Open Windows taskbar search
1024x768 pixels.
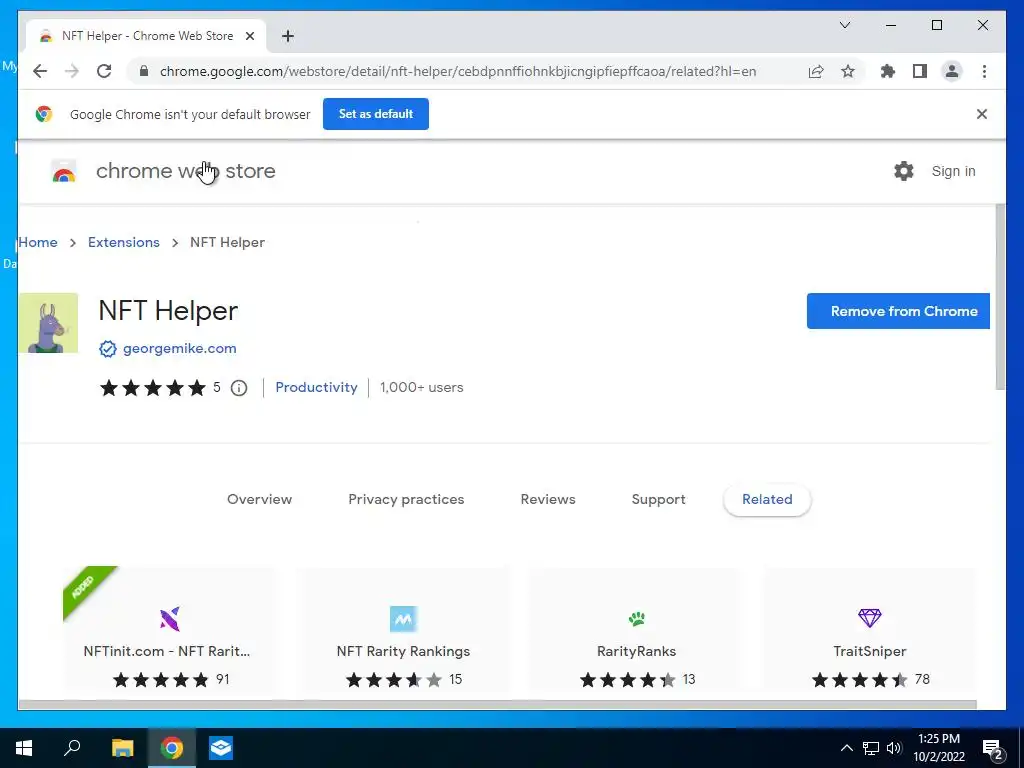pos(72,748)
